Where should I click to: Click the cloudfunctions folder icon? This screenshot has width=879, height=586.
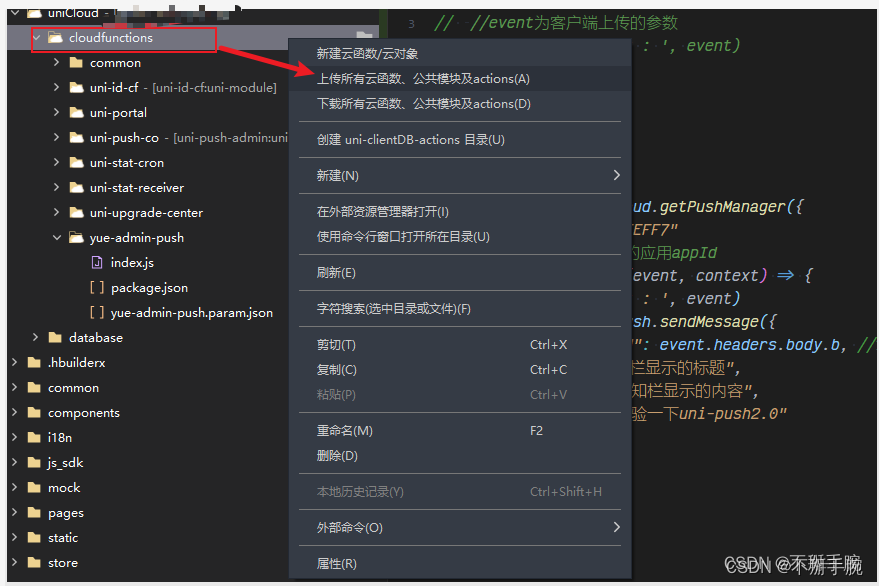[x=55, y=38]
